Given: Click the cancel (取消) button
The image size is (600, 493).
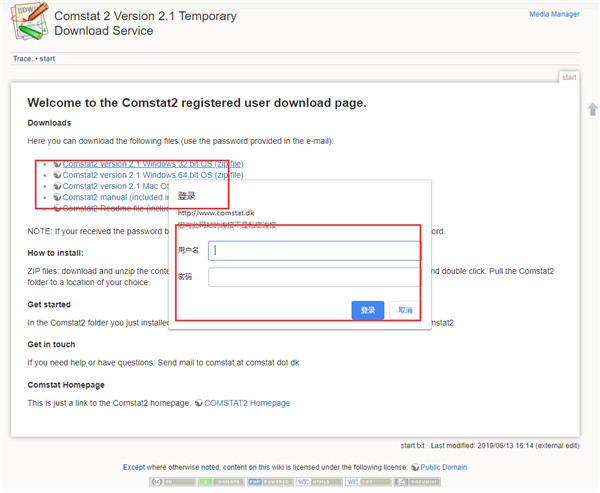Looking at the screenshot, I should pyautogui.click(x=405, y=310).
